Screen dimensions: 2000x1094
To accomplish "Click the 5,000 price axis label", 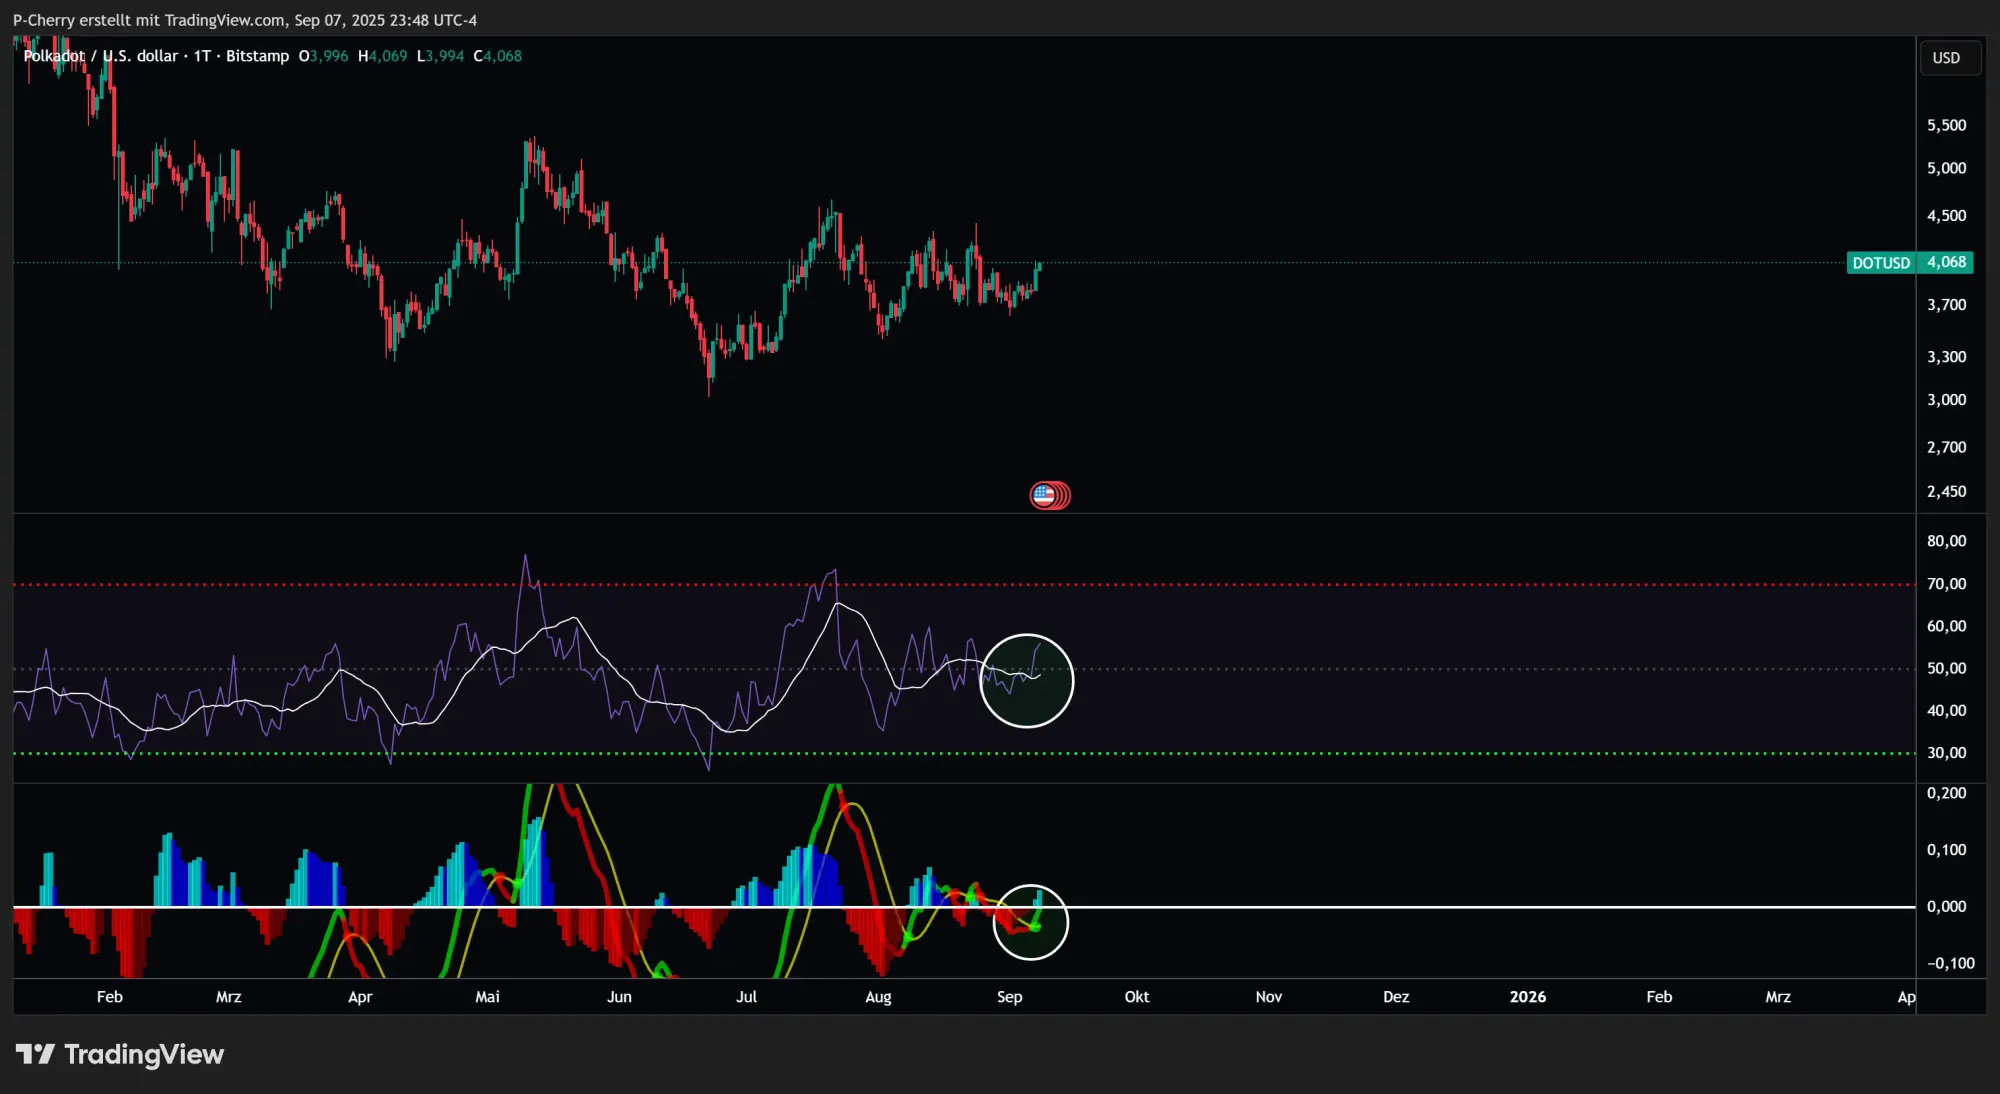I will [1946, 168].
